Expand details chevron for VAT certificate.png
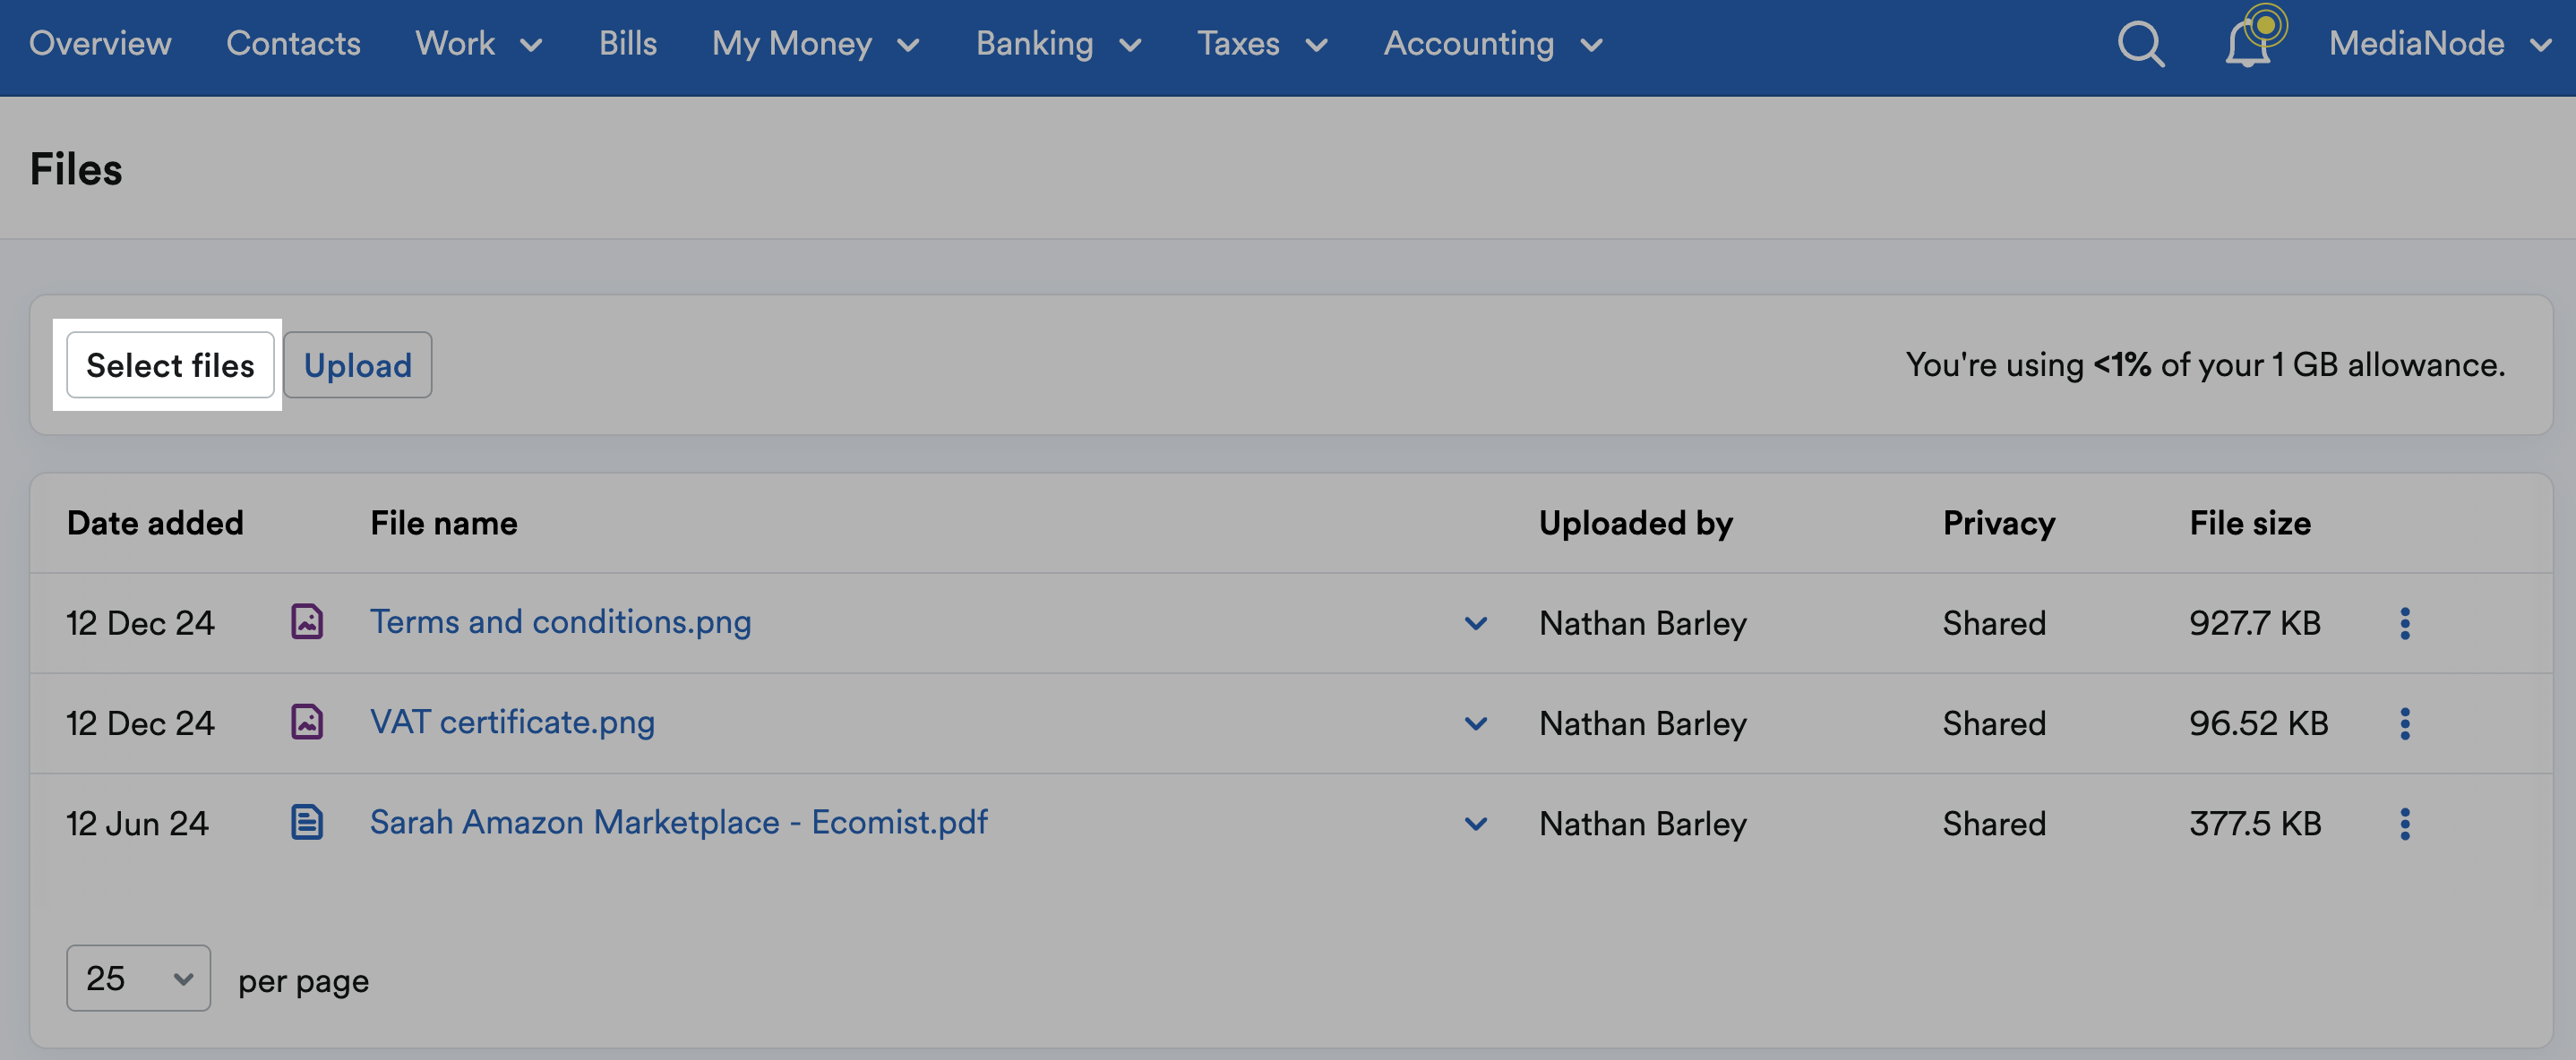Image resolution: width=2576 pixels, height=1060 pixels. point(1476,723)
